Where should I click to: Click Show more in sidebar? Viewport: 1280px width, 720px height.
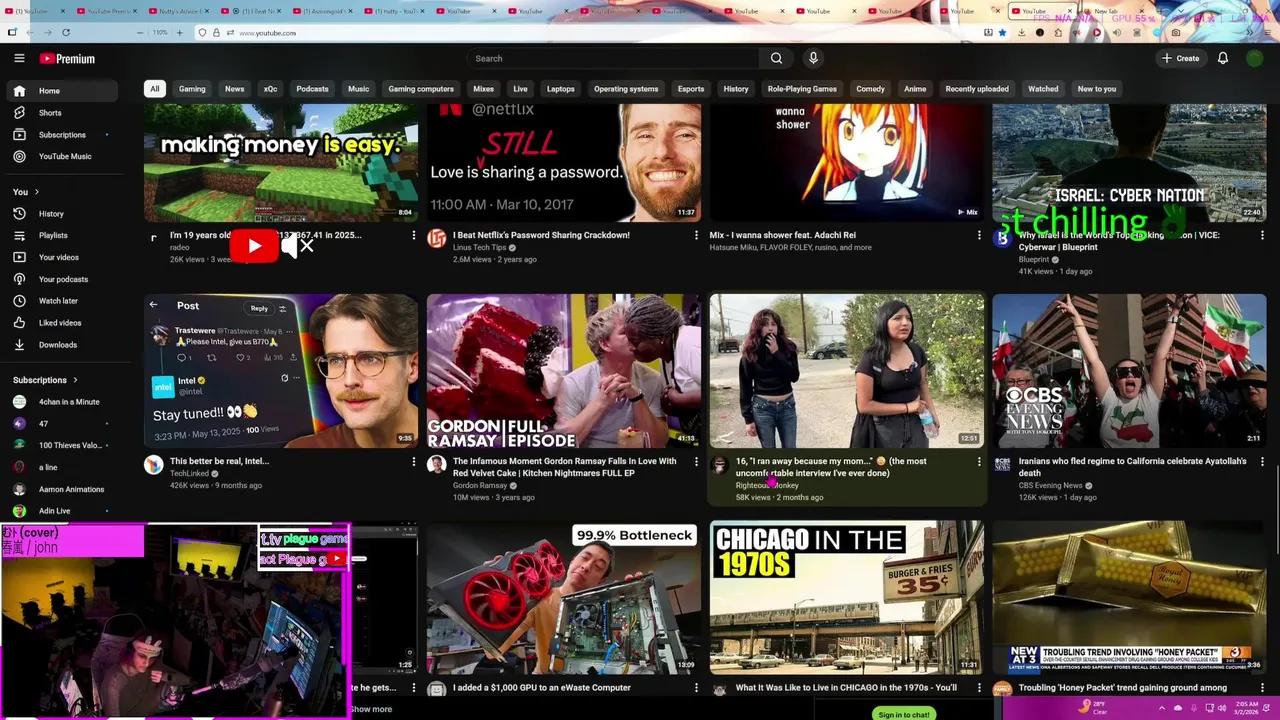pos(371,709)
